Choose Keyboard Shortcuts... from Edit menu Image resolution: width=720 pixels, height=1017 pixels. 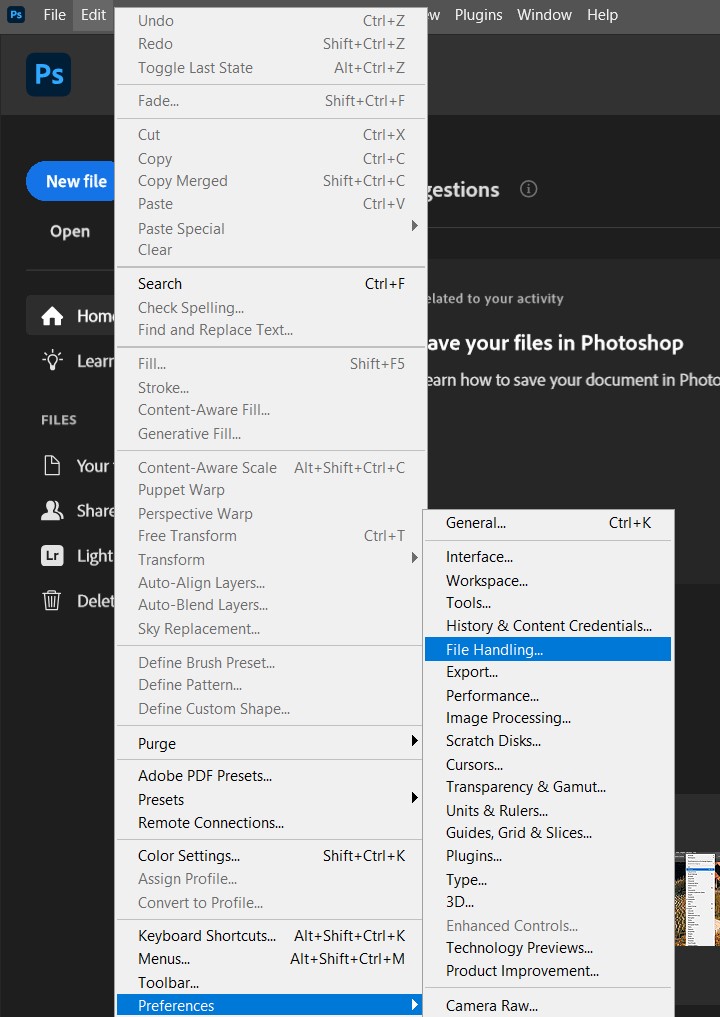pos(207,936)
